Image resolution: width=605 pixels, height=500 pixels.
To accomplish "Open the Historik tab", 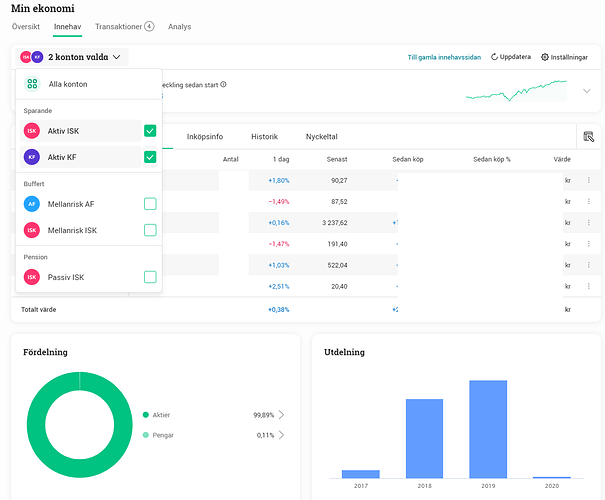I will click(x=264, y=136).
